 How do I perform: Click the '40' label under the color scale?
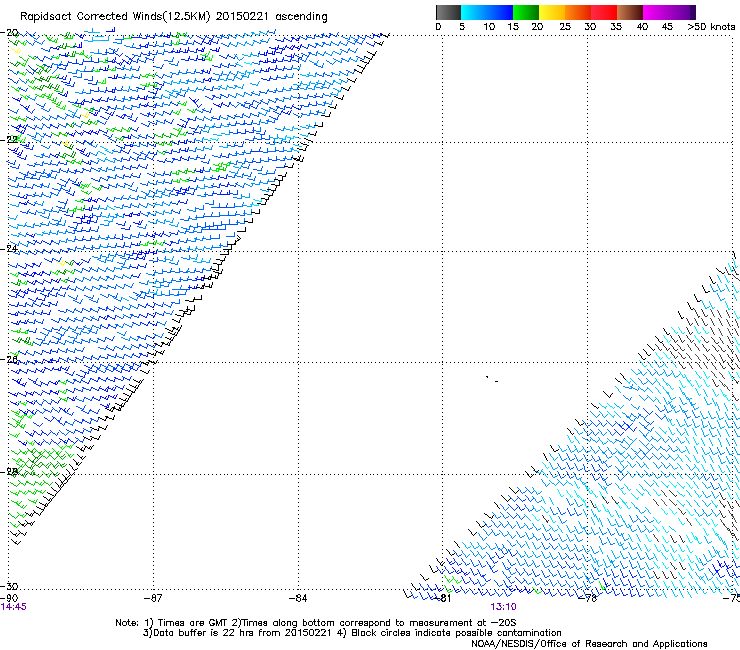pyautogui.click(x=642, y=27)
